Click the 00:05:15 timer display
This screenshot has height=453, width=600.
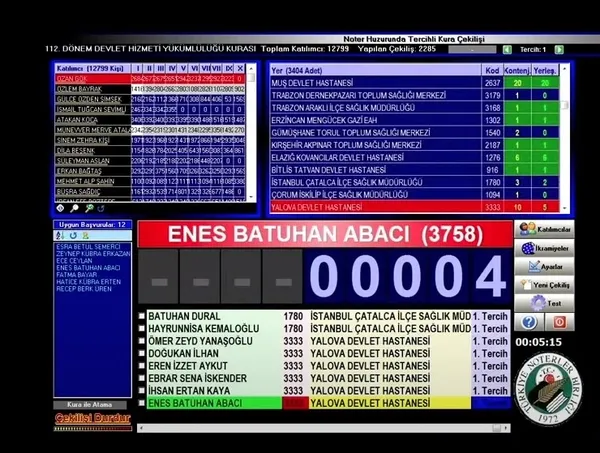pos(539,342)
